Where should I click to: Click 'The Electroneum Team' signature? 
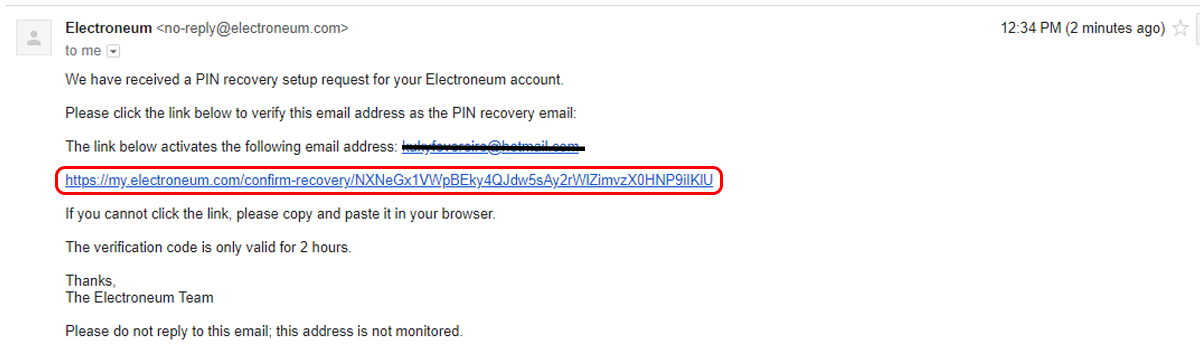[x=139, y=297]
